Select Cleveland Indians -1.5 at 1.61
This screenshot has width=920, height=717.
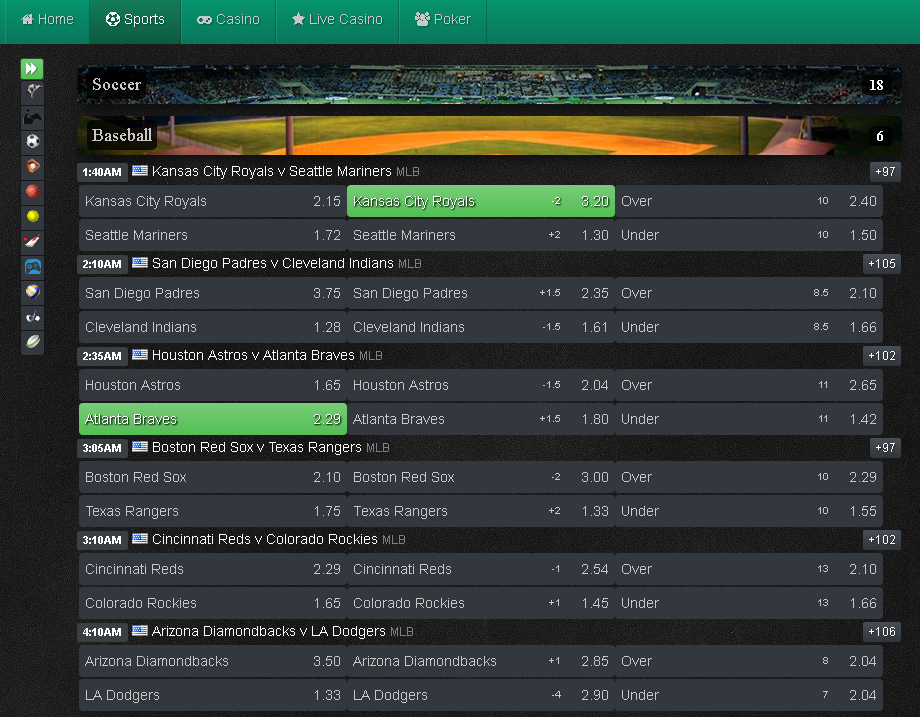(x=481, y=327)
